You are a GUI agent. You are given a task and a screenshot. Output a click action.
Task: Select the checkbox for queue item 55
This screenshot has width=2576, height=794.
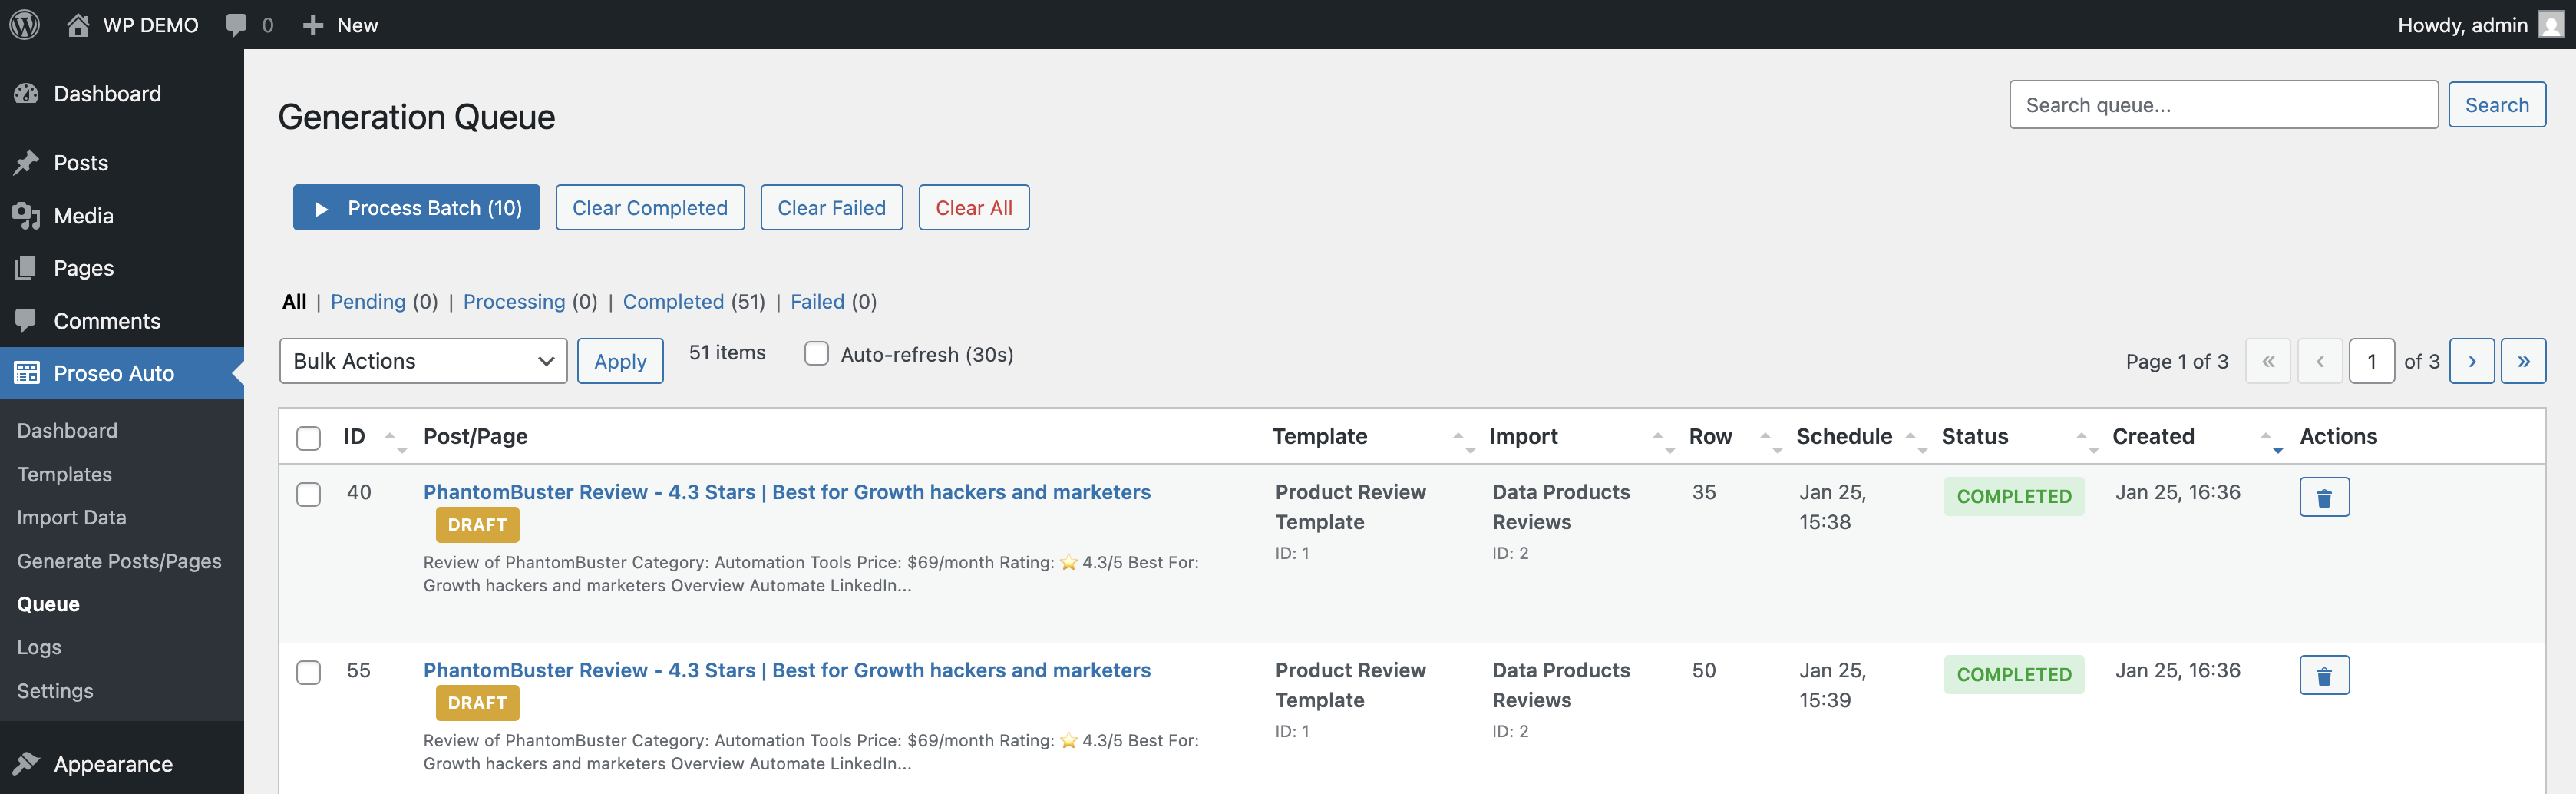pyautogui.click(x=308, y=673)
